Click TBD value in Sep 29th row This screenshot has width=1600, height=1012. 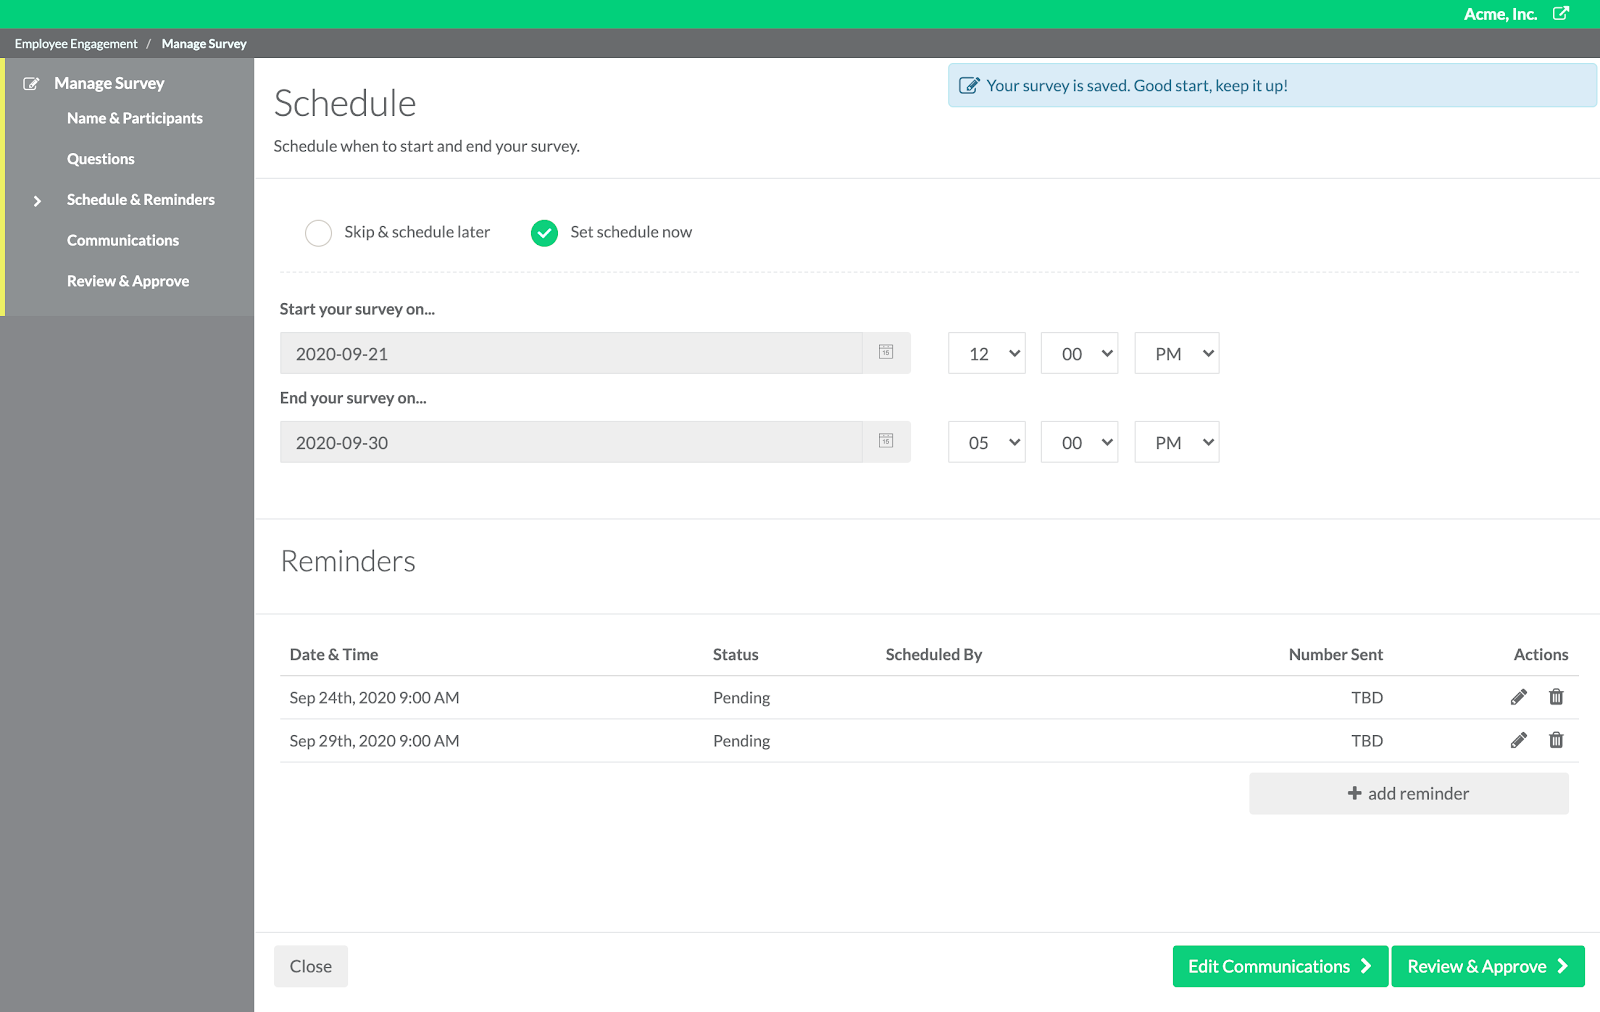pyautogui.click(x=1367, y=741)
